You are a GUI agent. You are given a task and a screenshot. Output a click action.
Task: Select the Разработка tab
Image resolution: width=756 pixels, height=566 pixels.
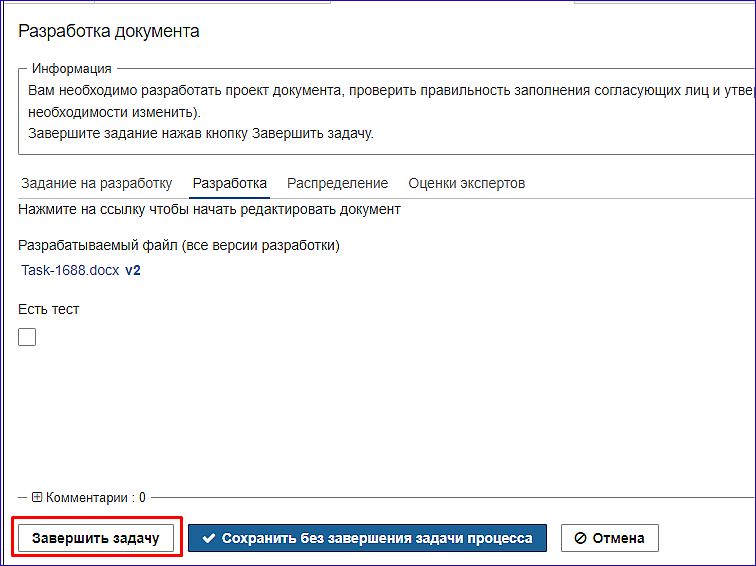click(x=230, y=183)
